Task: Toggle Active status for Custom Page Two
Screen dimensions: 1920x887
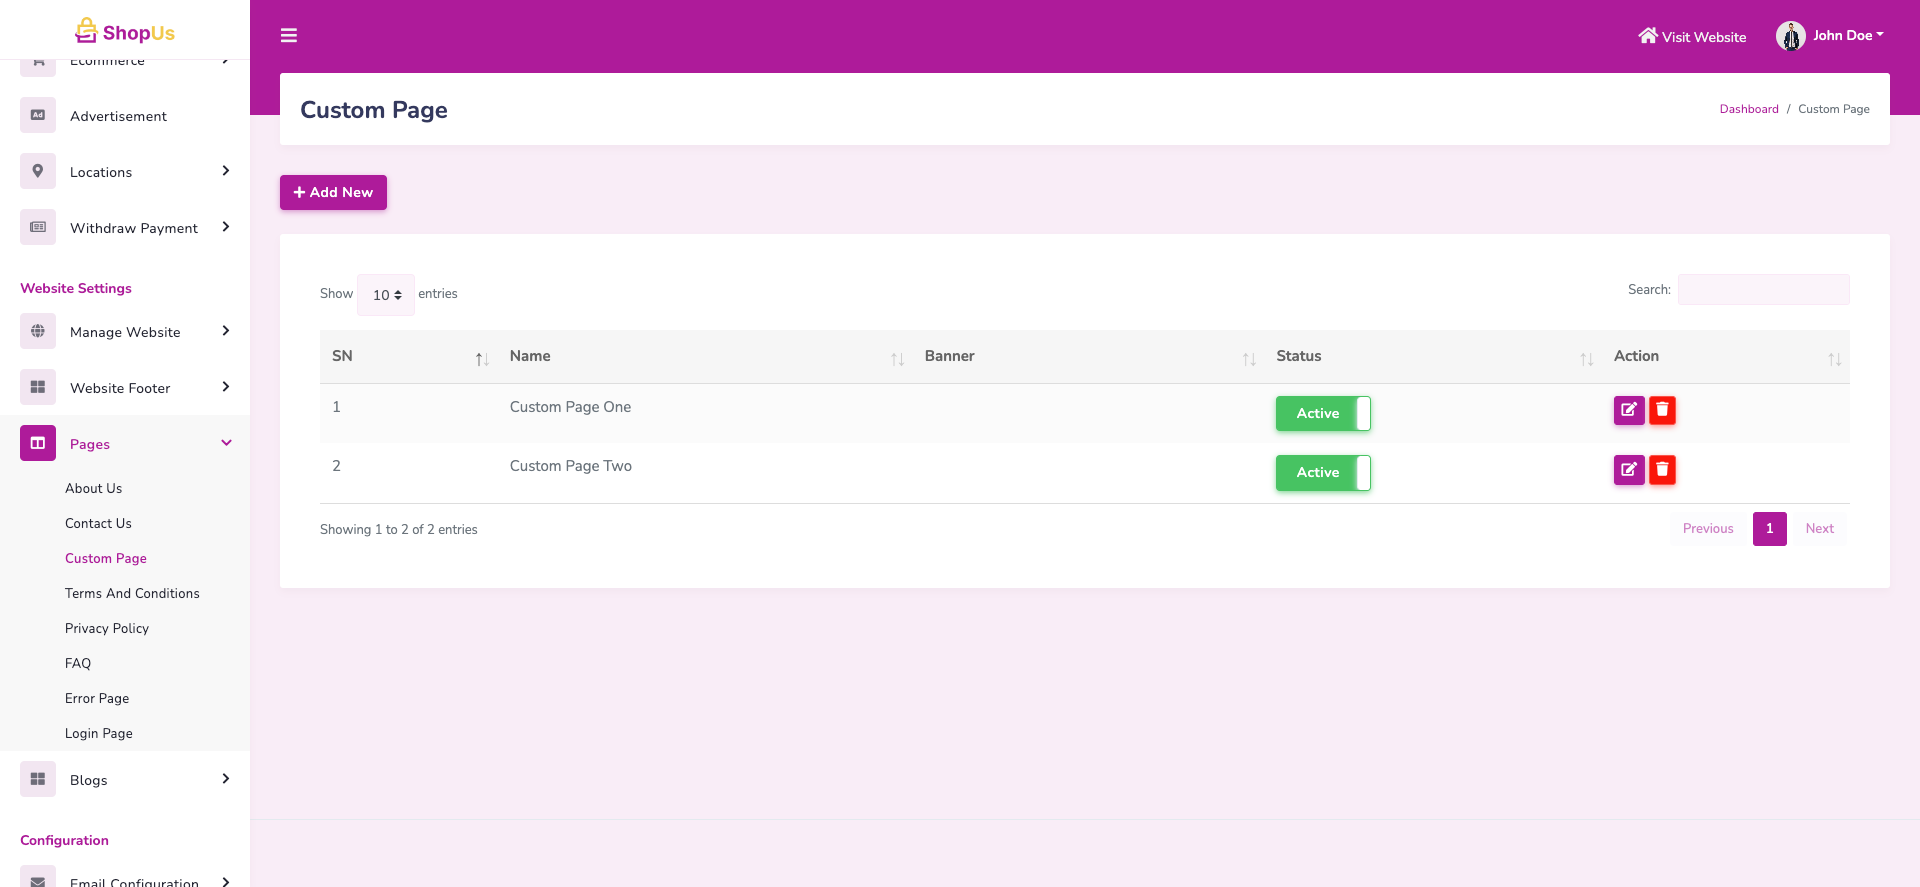Action: point(1322,472)
